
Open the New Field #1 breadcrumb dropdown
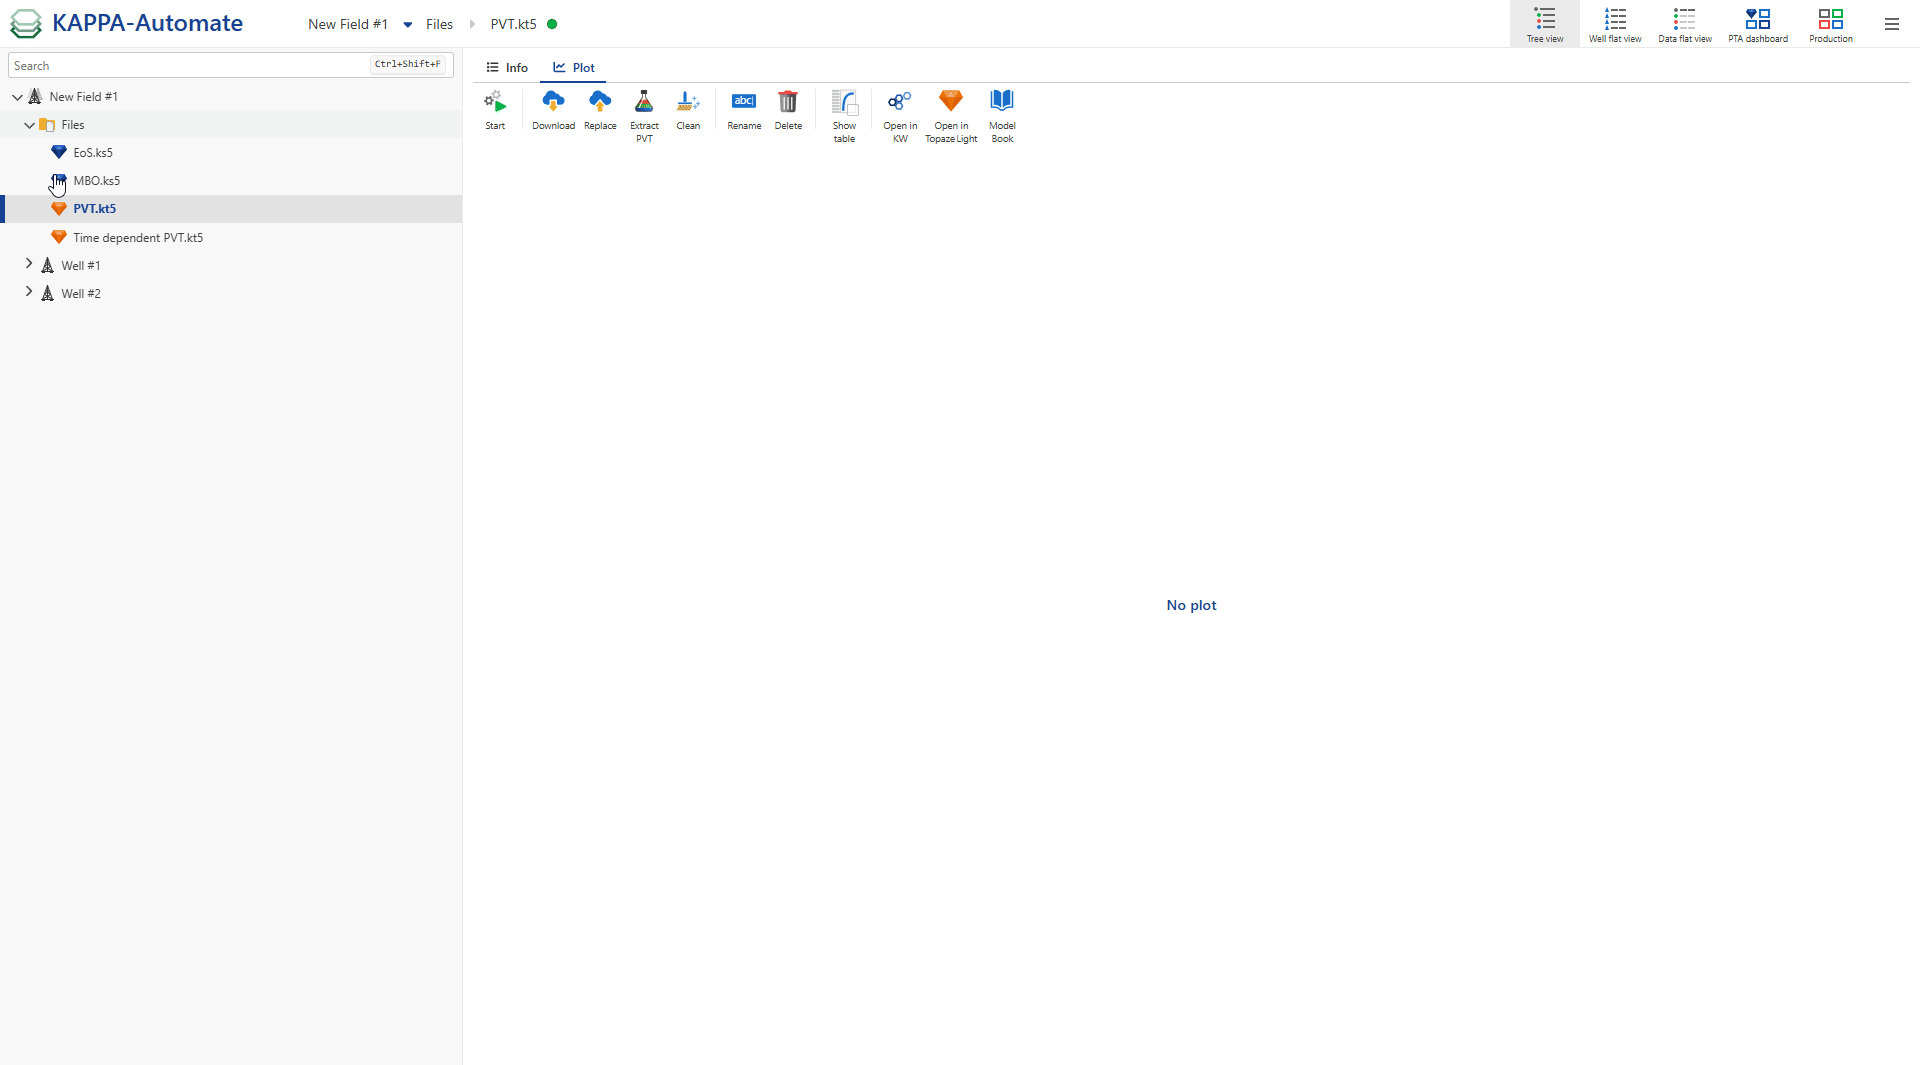(408, 25)
